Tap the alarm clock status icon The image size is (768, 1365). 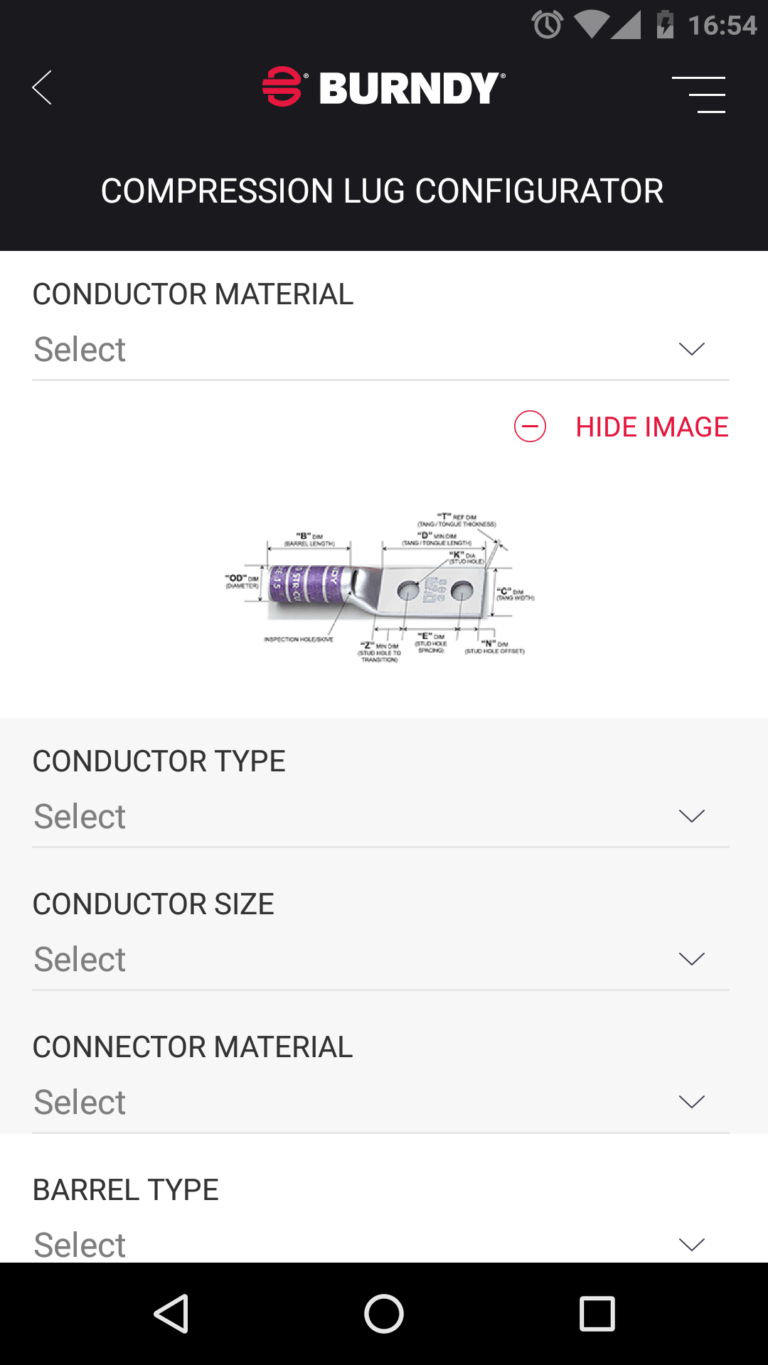[x=547, y=24]
